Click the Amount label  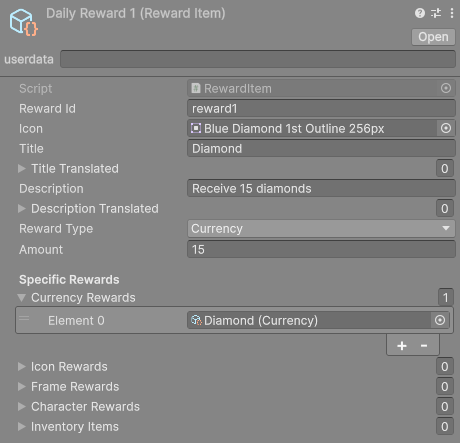coord(41,250)
